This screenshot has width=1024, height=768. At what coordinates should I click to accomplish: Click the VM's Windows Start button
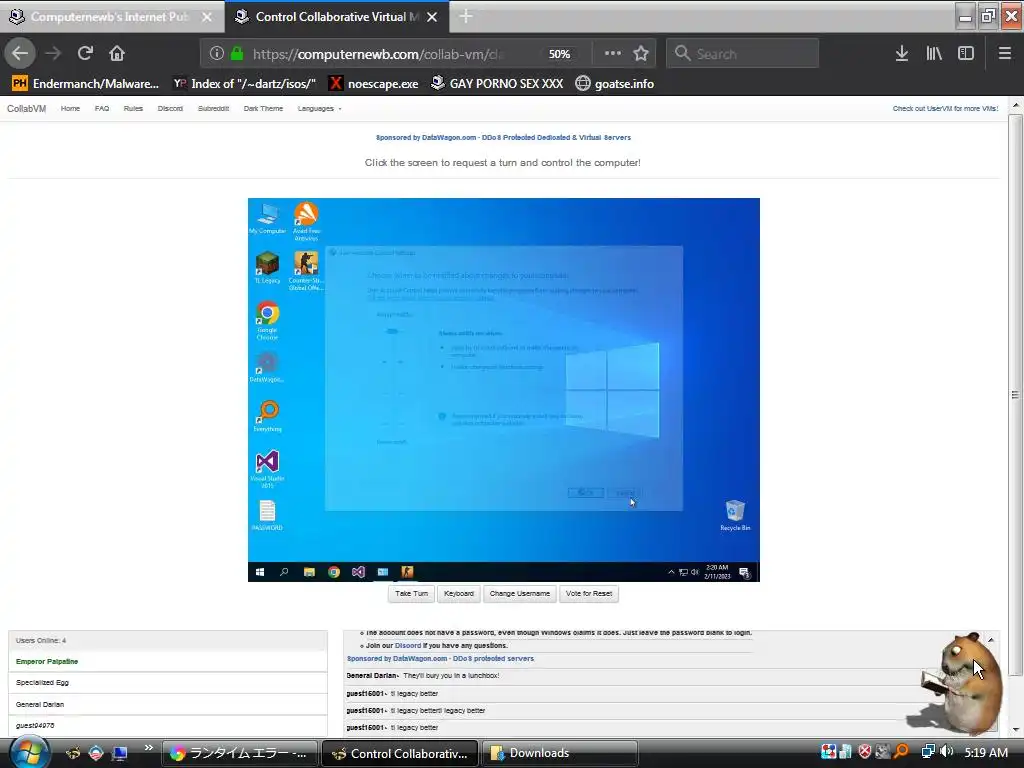[260, 572]
